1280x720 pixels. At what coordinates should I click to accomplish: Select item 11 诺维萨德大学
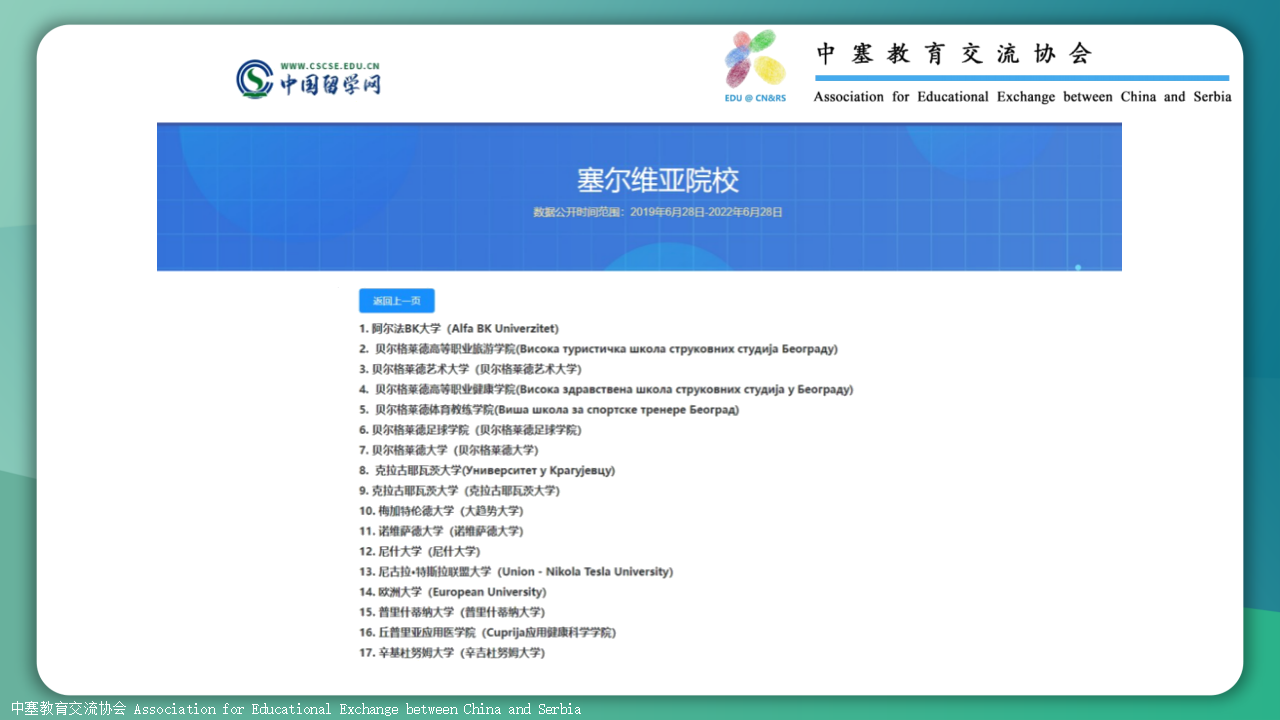click(441, 531)
